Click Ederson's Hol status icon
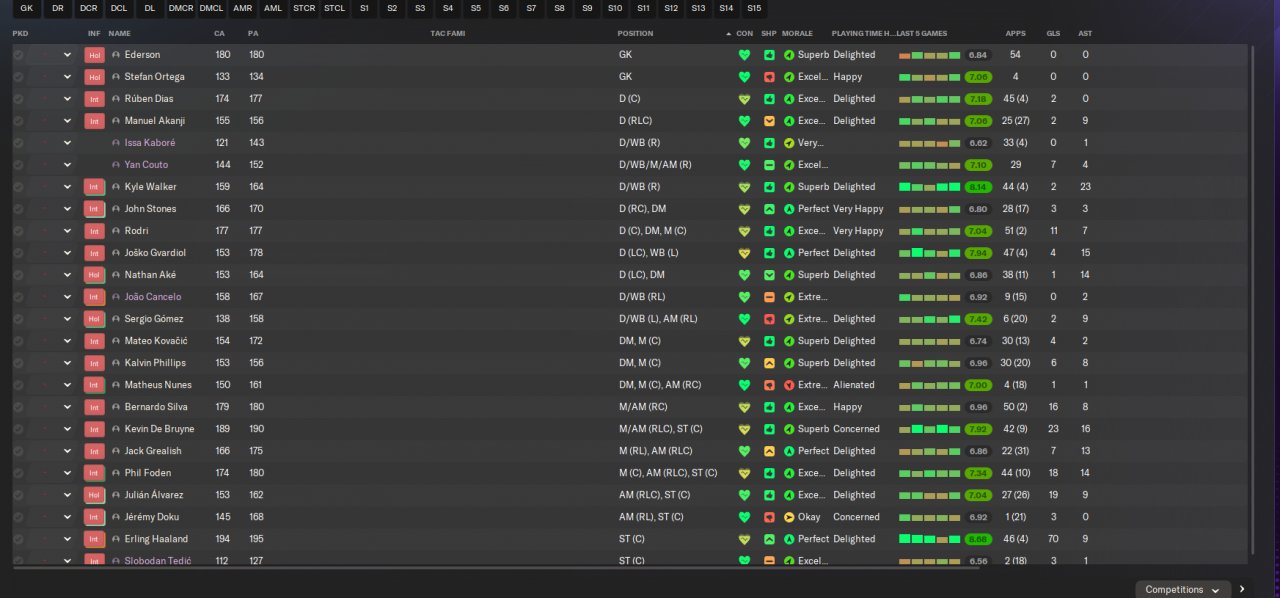This screenshot has height=598, width=1280. pos(95,55)
